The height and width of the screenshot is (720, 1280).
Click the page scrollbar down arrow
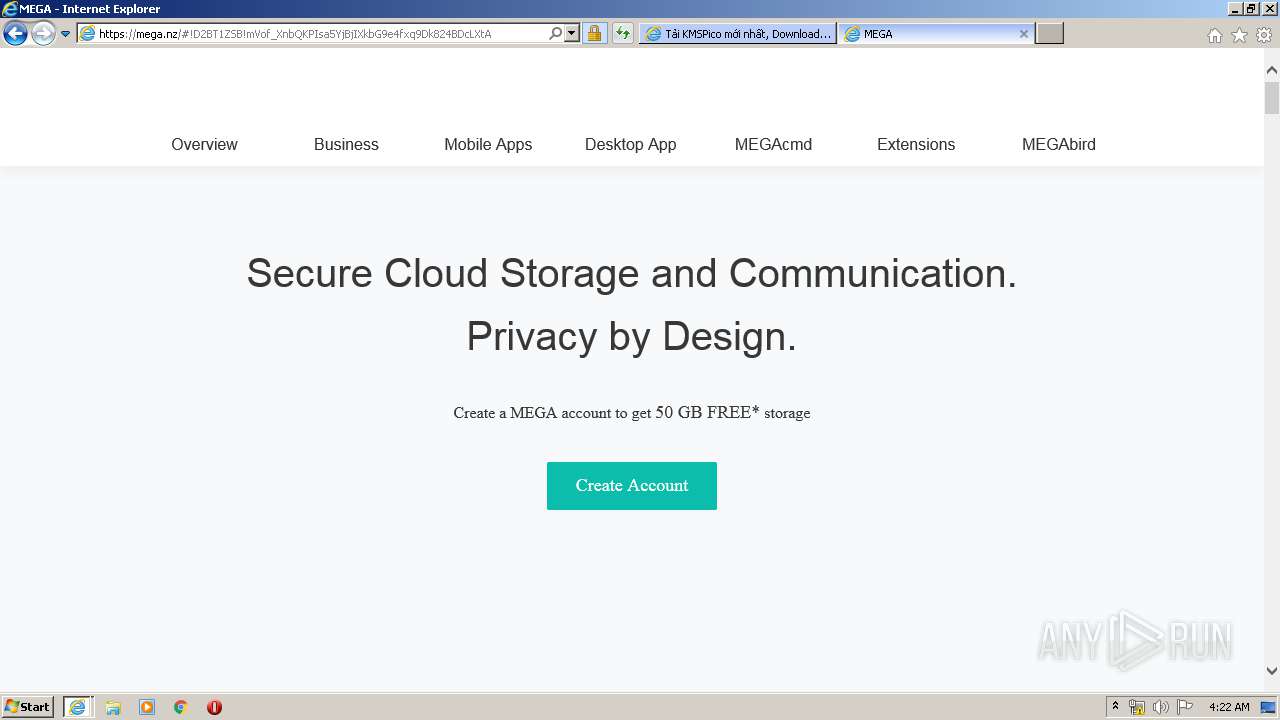pos(1272,672)
